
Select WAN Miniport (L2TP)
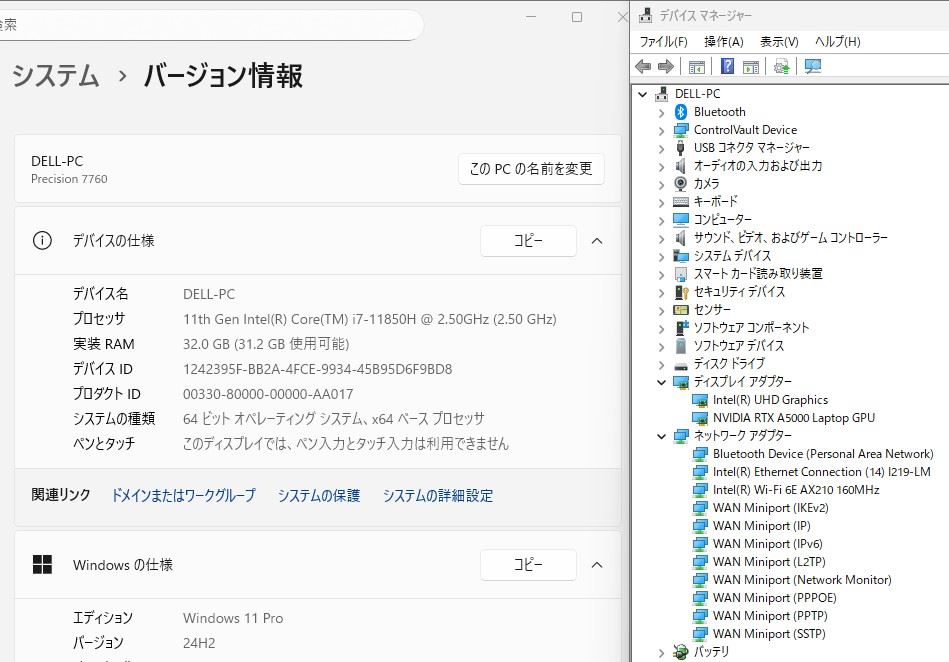(x=769, y=562)
